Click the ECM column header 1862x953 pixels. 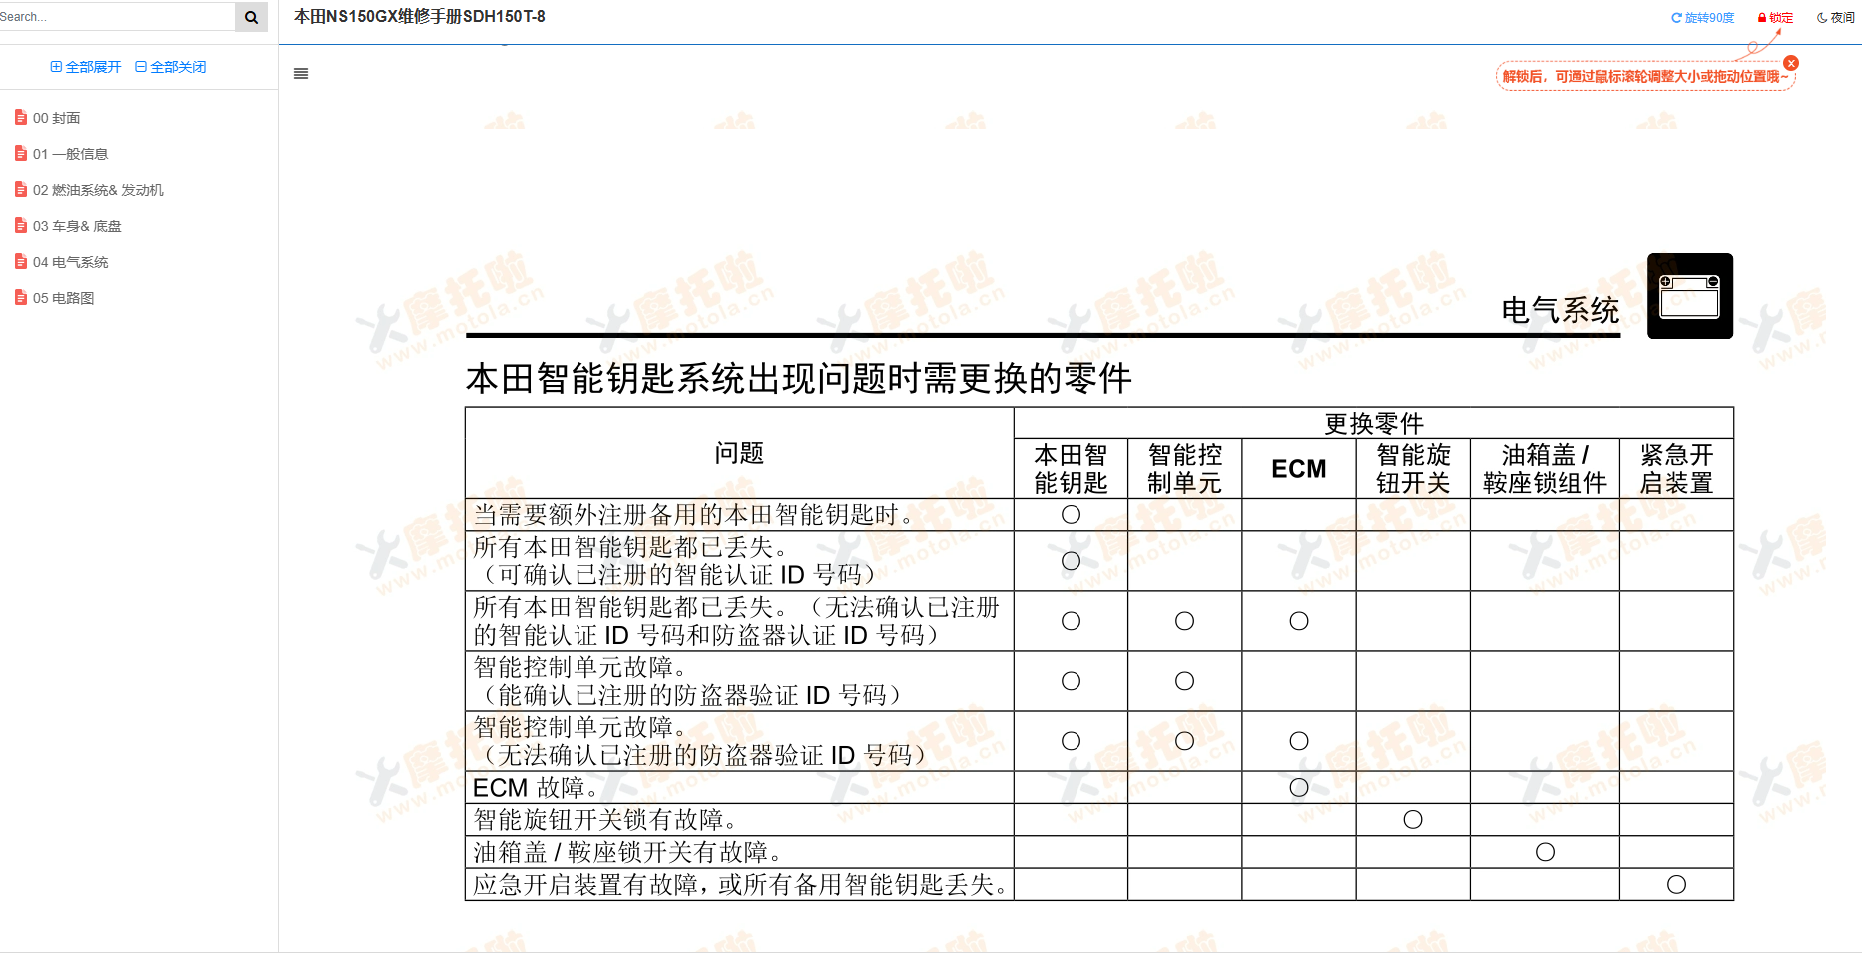[1299, 469]
